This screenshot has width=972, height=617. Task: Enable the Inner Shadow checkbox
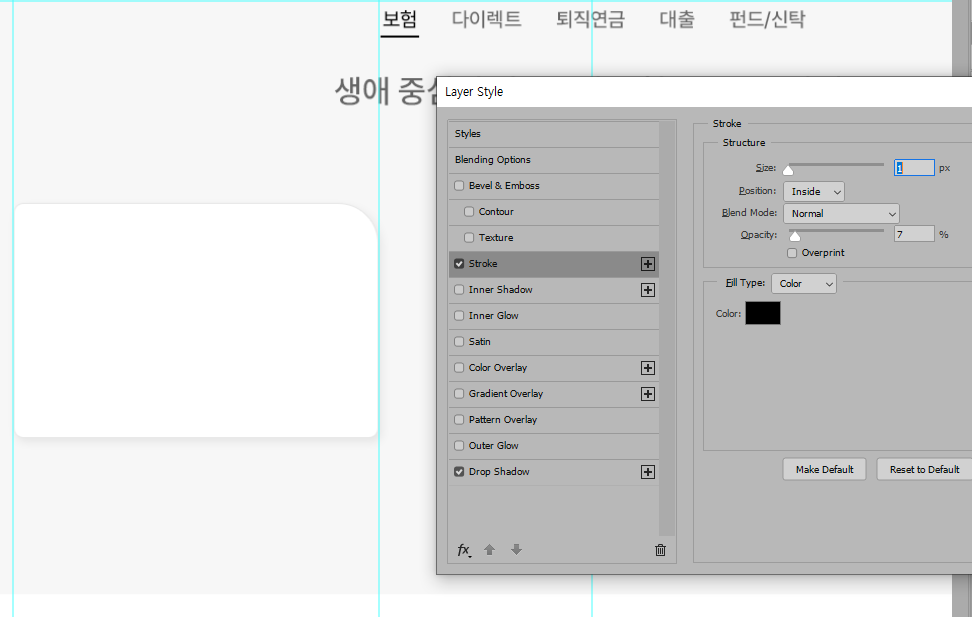click(x=459, y=290)
